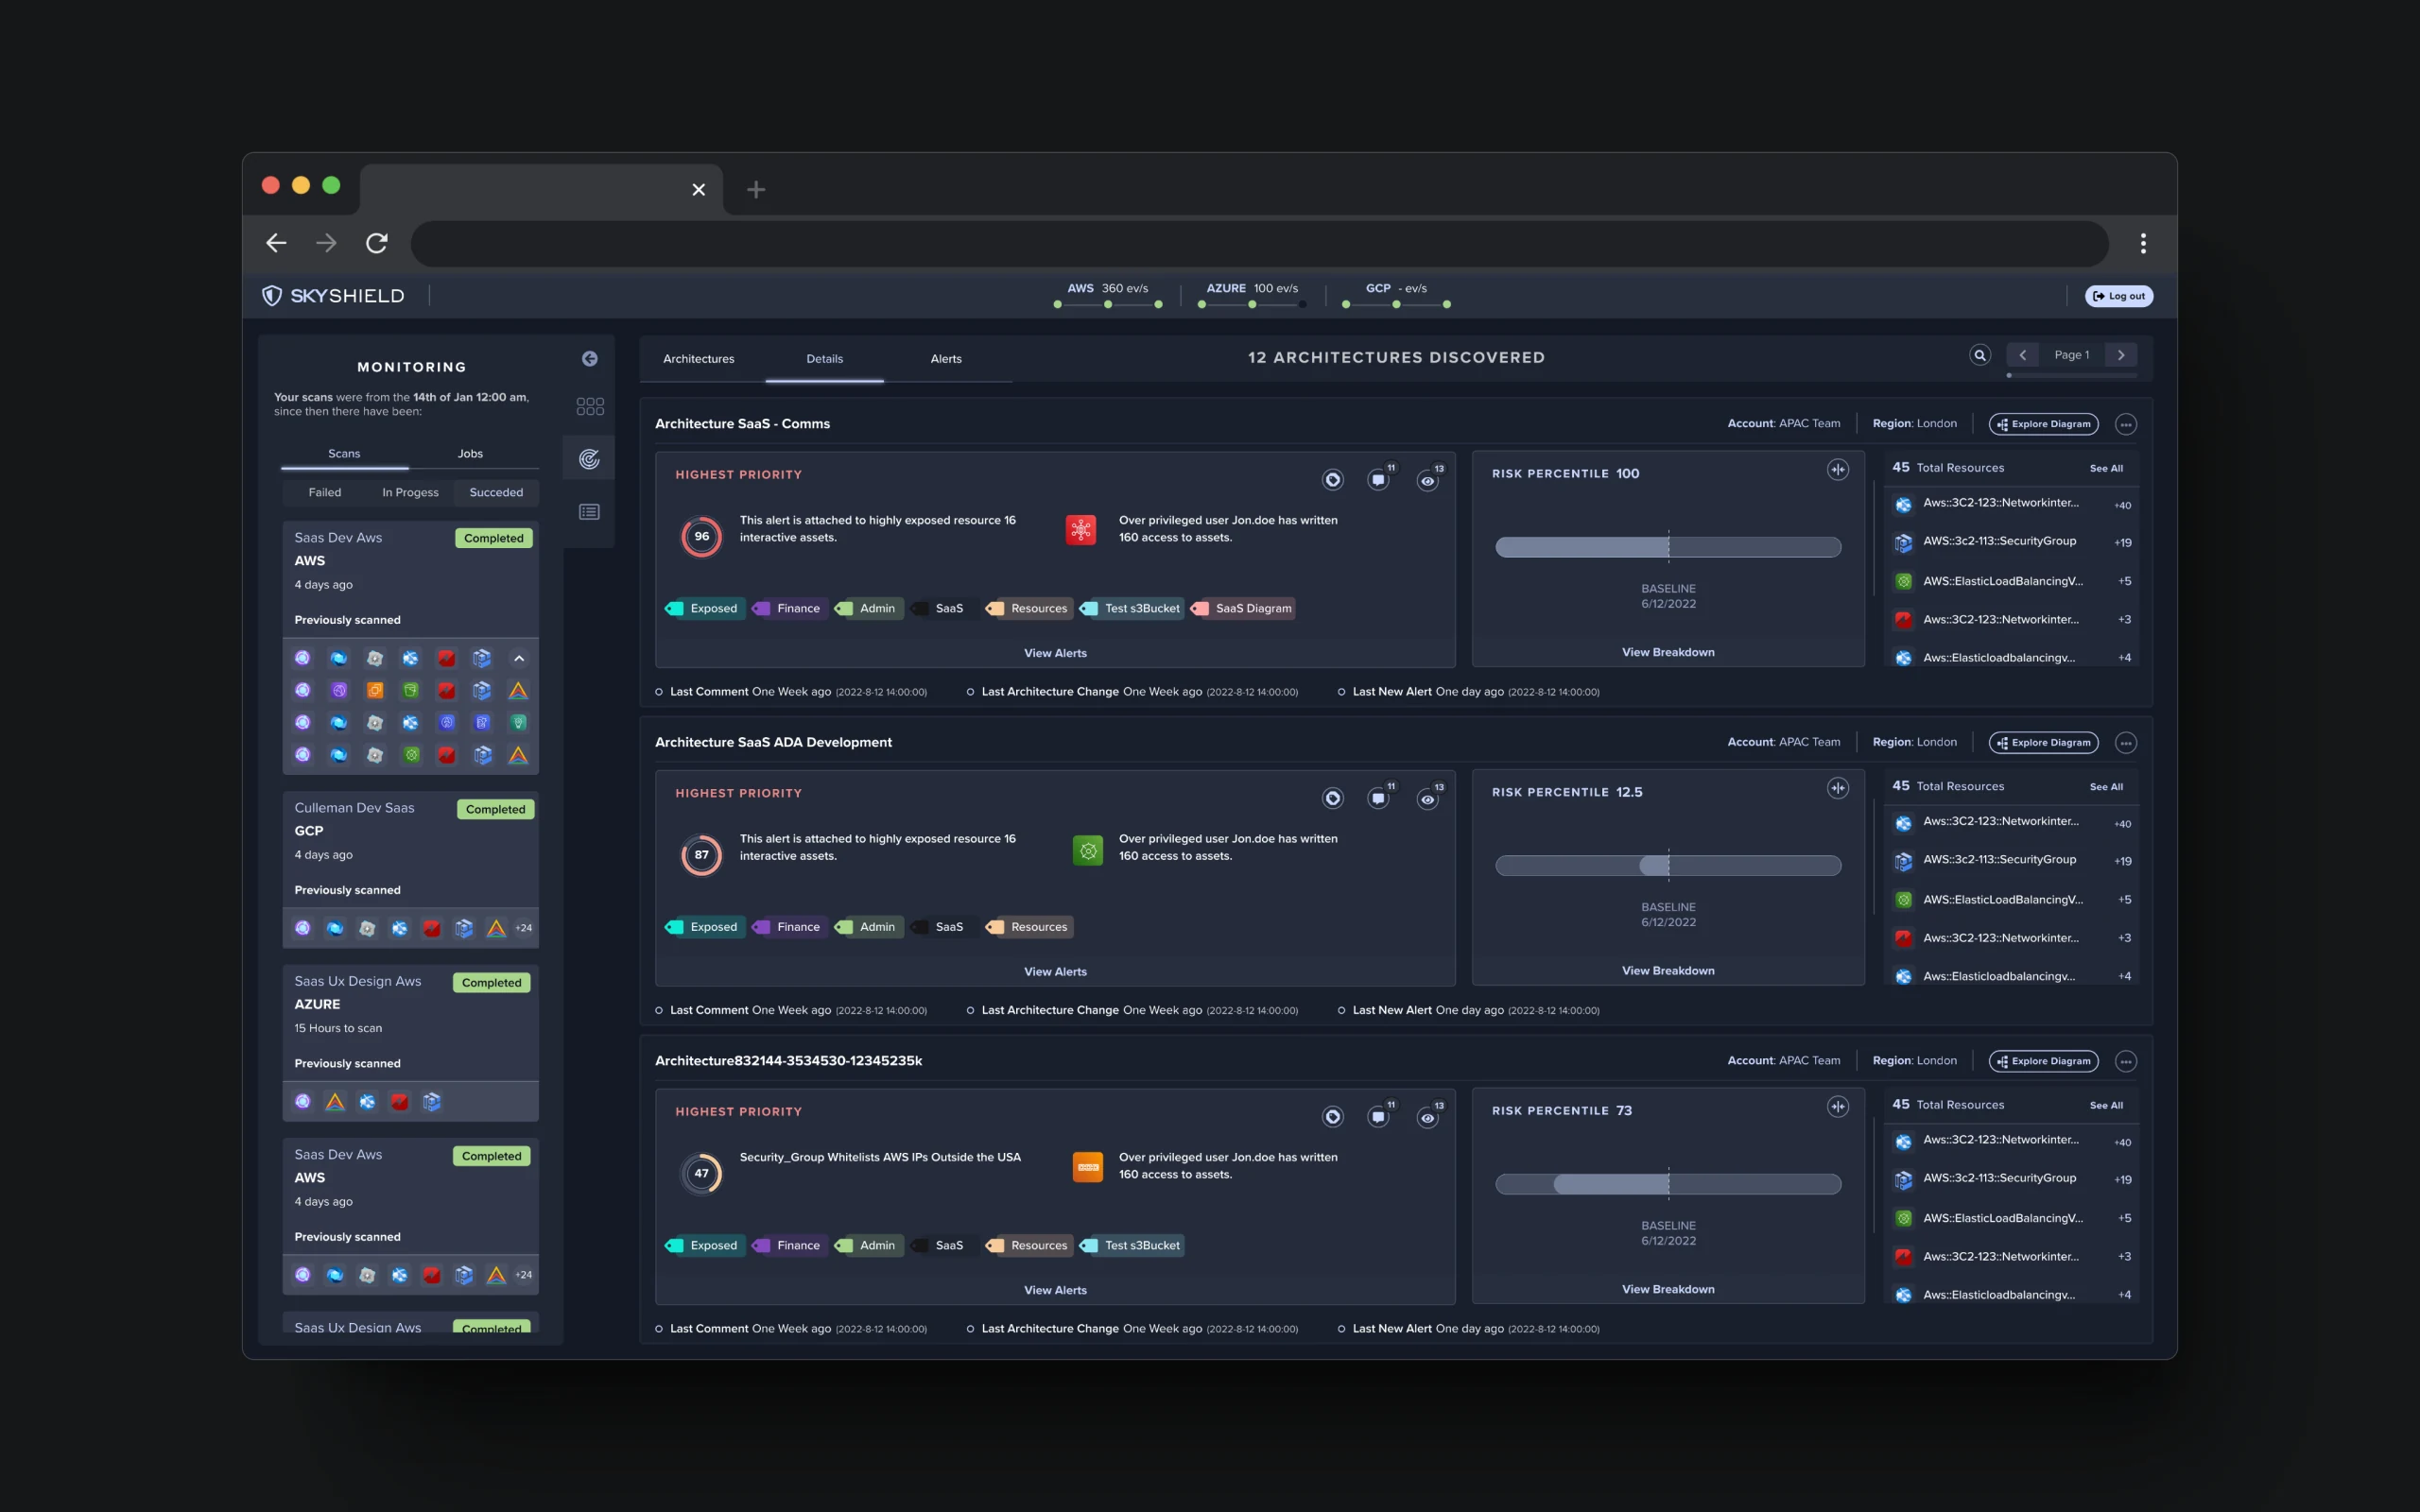Open the browser three-dot menu
This screenshot has width=2420, height=1512.
(2143, 243)
